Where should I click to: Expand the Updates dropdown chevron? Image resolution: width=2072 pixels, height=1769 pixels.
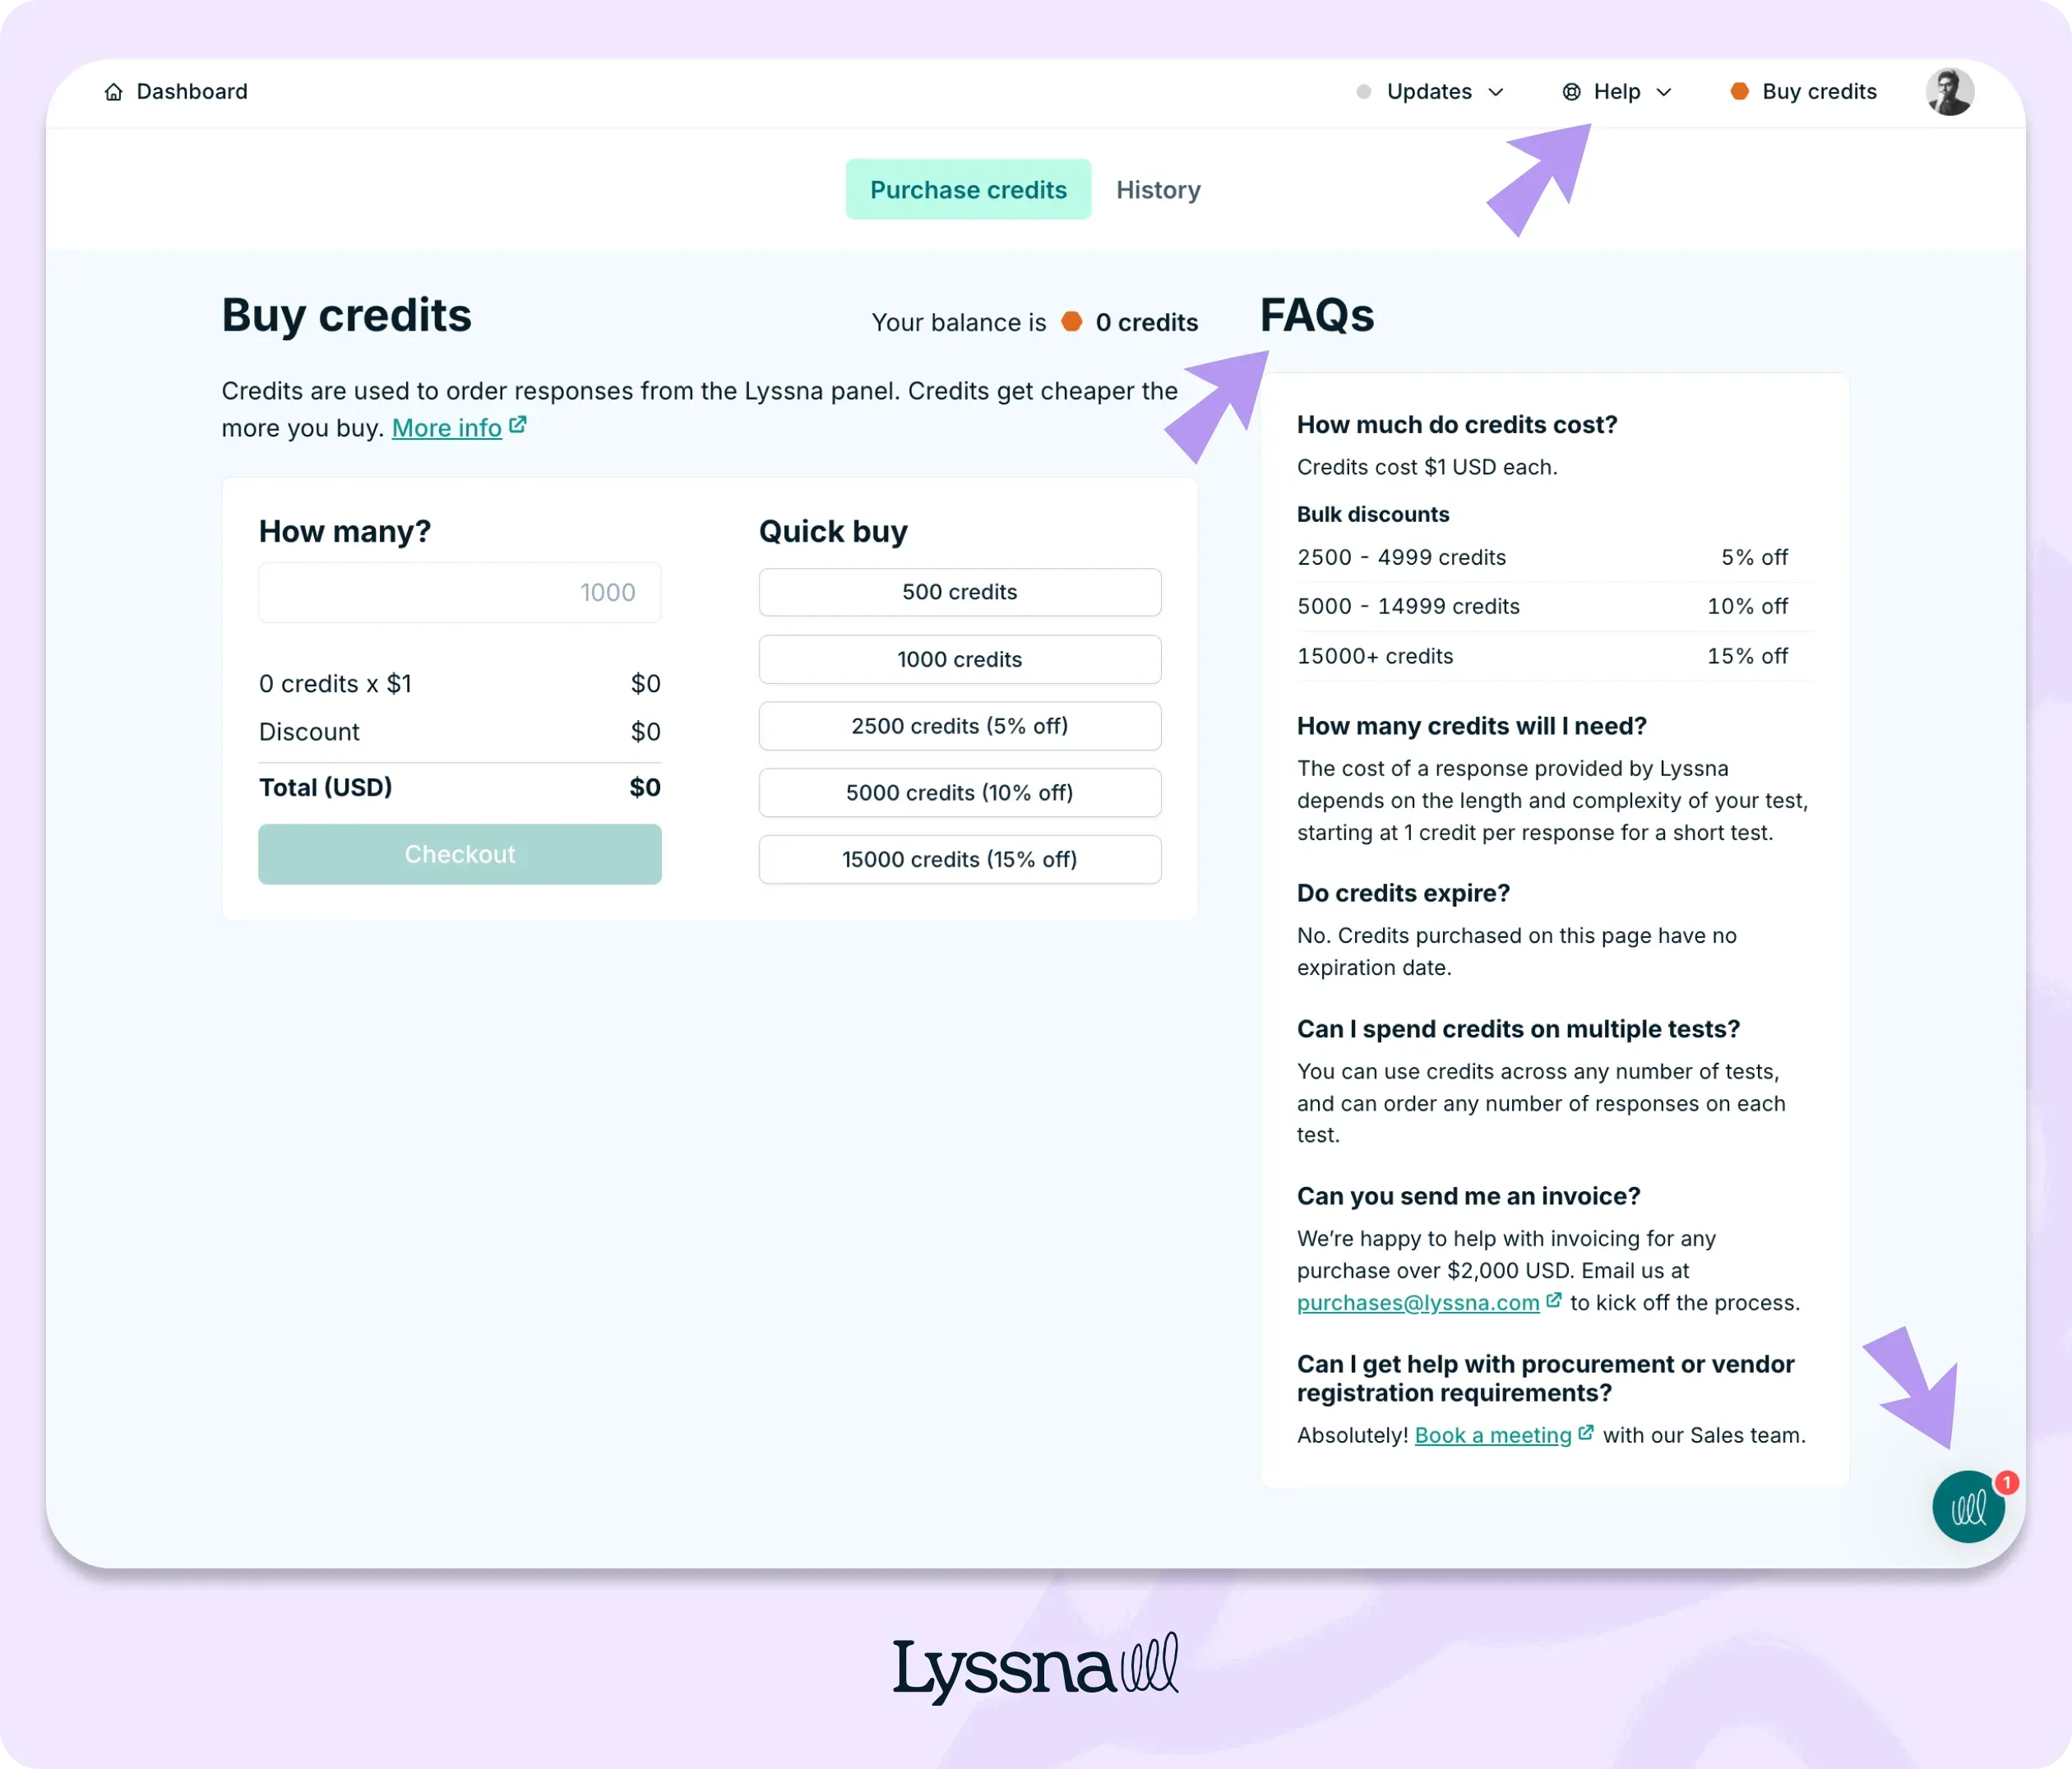1496,92
